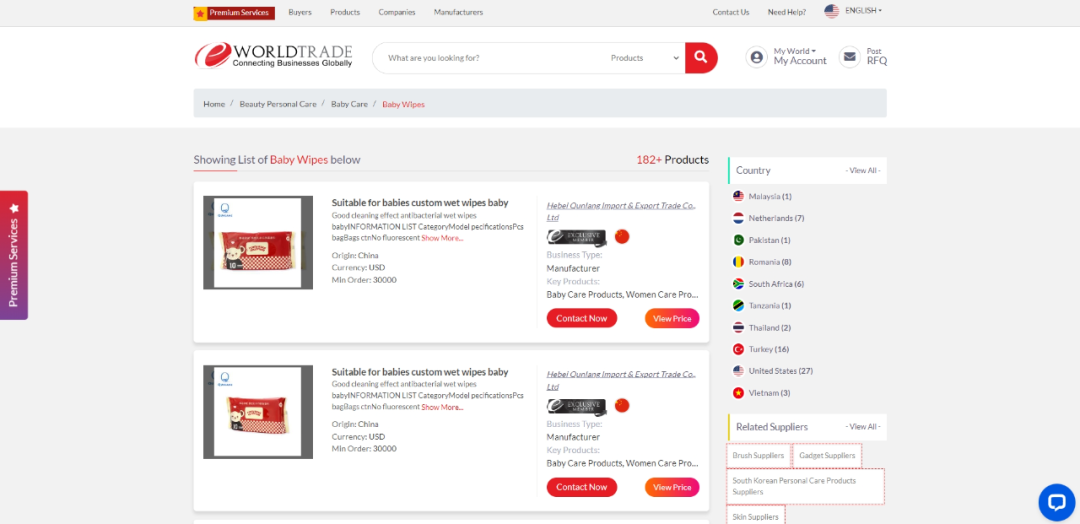Viewport: 1080px width, 524px height.
Task: Open the Premium Services side tab
Action: point(14,255)
